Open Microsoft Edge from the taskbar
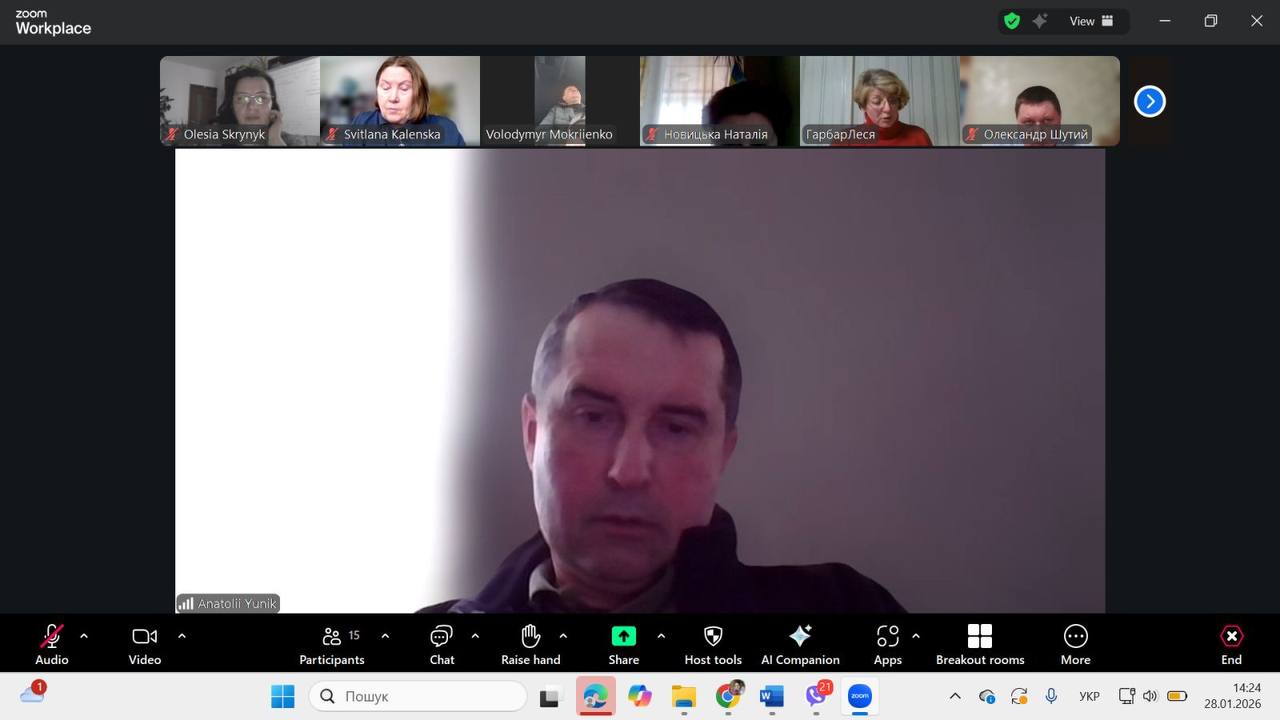The image size is (1280, 720). click(596, 696)
